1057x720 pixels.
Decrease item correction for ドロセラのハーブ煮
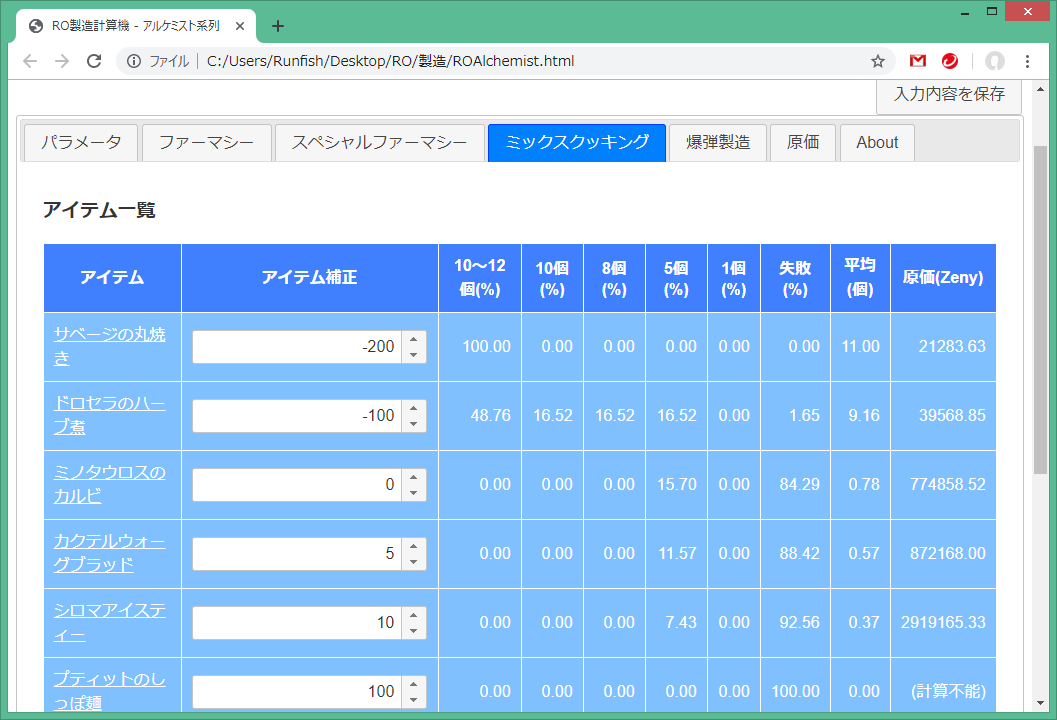tap(414, 423)
